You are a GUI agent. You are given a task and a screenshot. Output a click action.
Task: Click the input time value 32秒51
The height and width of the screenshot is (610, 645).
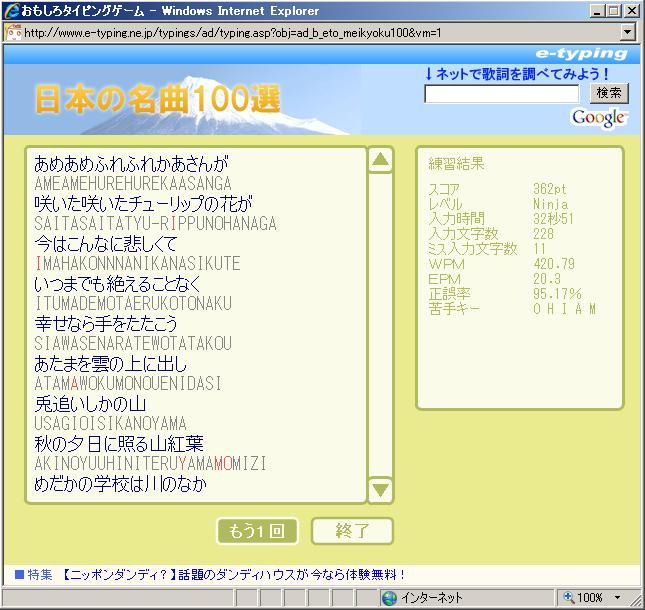552,218
